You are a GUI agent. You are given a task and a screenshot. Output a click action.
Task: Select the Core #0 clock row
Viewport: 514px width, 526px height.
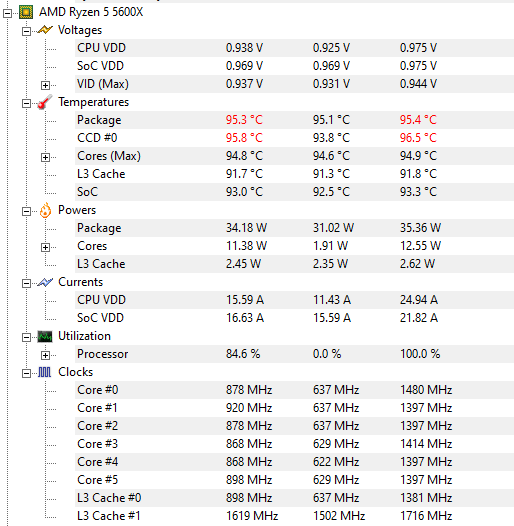point(295,390)
